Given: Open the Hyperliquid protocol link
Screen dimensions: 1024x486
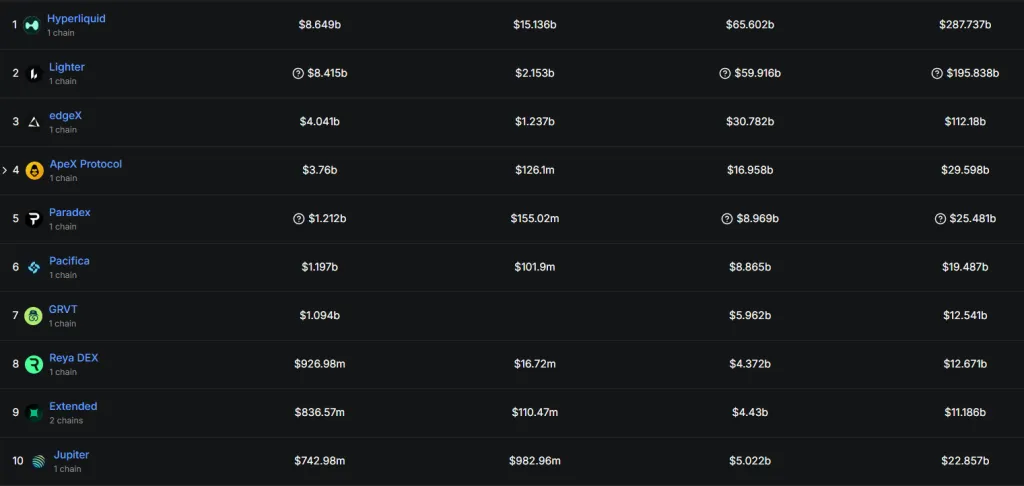Looking at the screenshot, I should [76, 19].
